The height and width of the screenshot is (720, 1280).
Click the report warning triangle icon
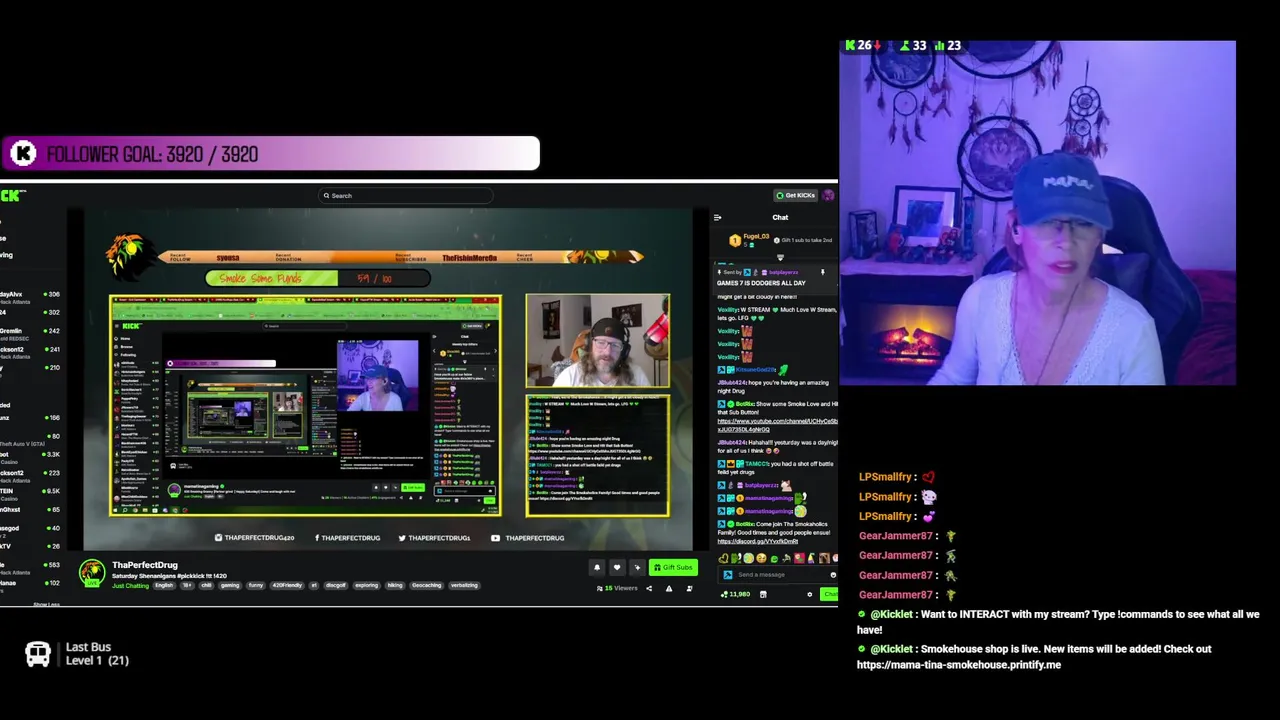pyautogui.click(x=669, y=588)
